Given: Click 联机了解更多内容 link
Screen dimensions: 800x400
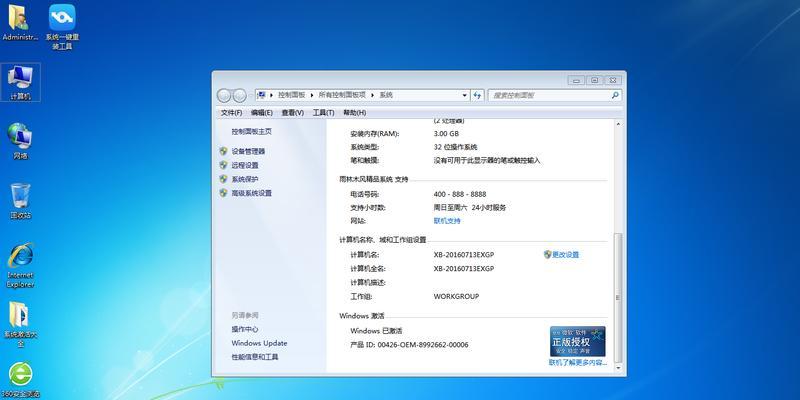Looking at the screenshot, I should click(x=578, y=363).
